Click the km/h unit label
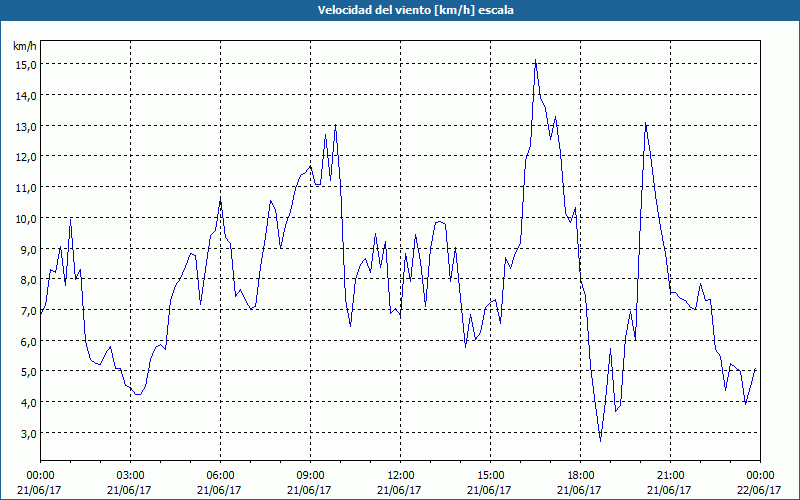The image size is (800, 500). point(24,46)
